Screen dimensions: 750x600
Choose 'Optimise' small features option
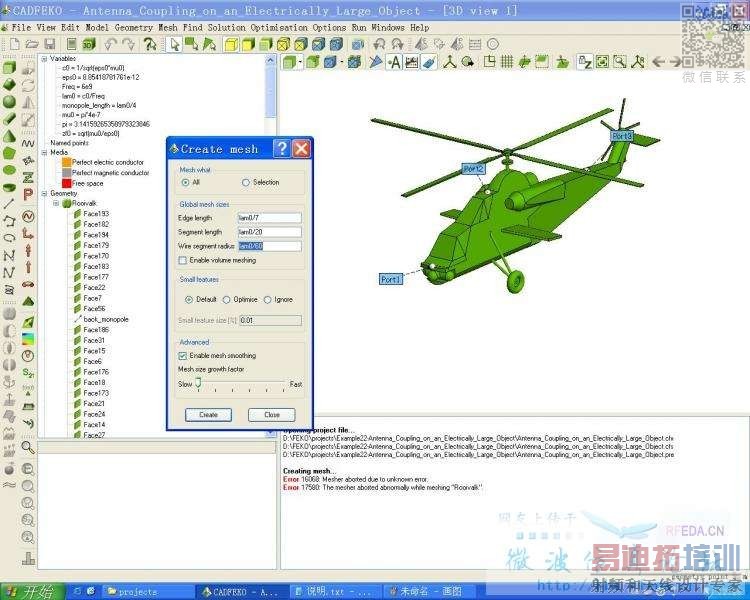pyautogui.click(x=226, y=300)
